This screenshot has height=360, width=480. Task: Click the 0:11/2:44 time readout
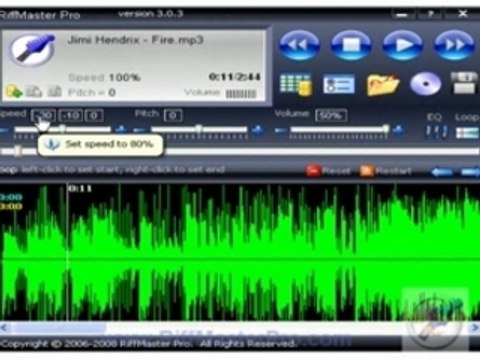point(234,77)
